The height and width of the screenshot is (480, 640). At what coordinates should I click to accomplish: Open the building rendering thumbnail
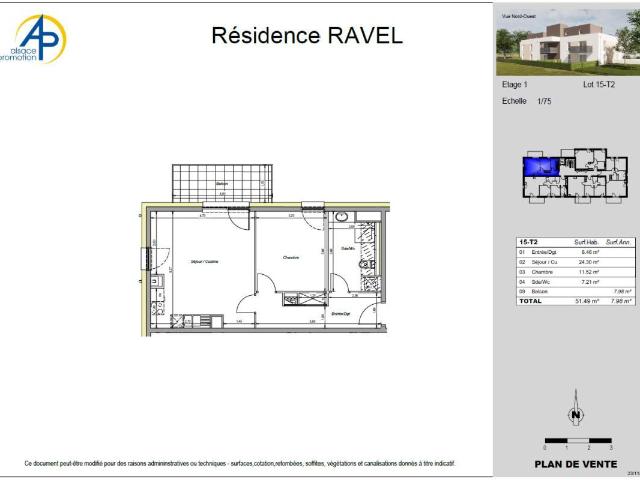coord(568,42)
